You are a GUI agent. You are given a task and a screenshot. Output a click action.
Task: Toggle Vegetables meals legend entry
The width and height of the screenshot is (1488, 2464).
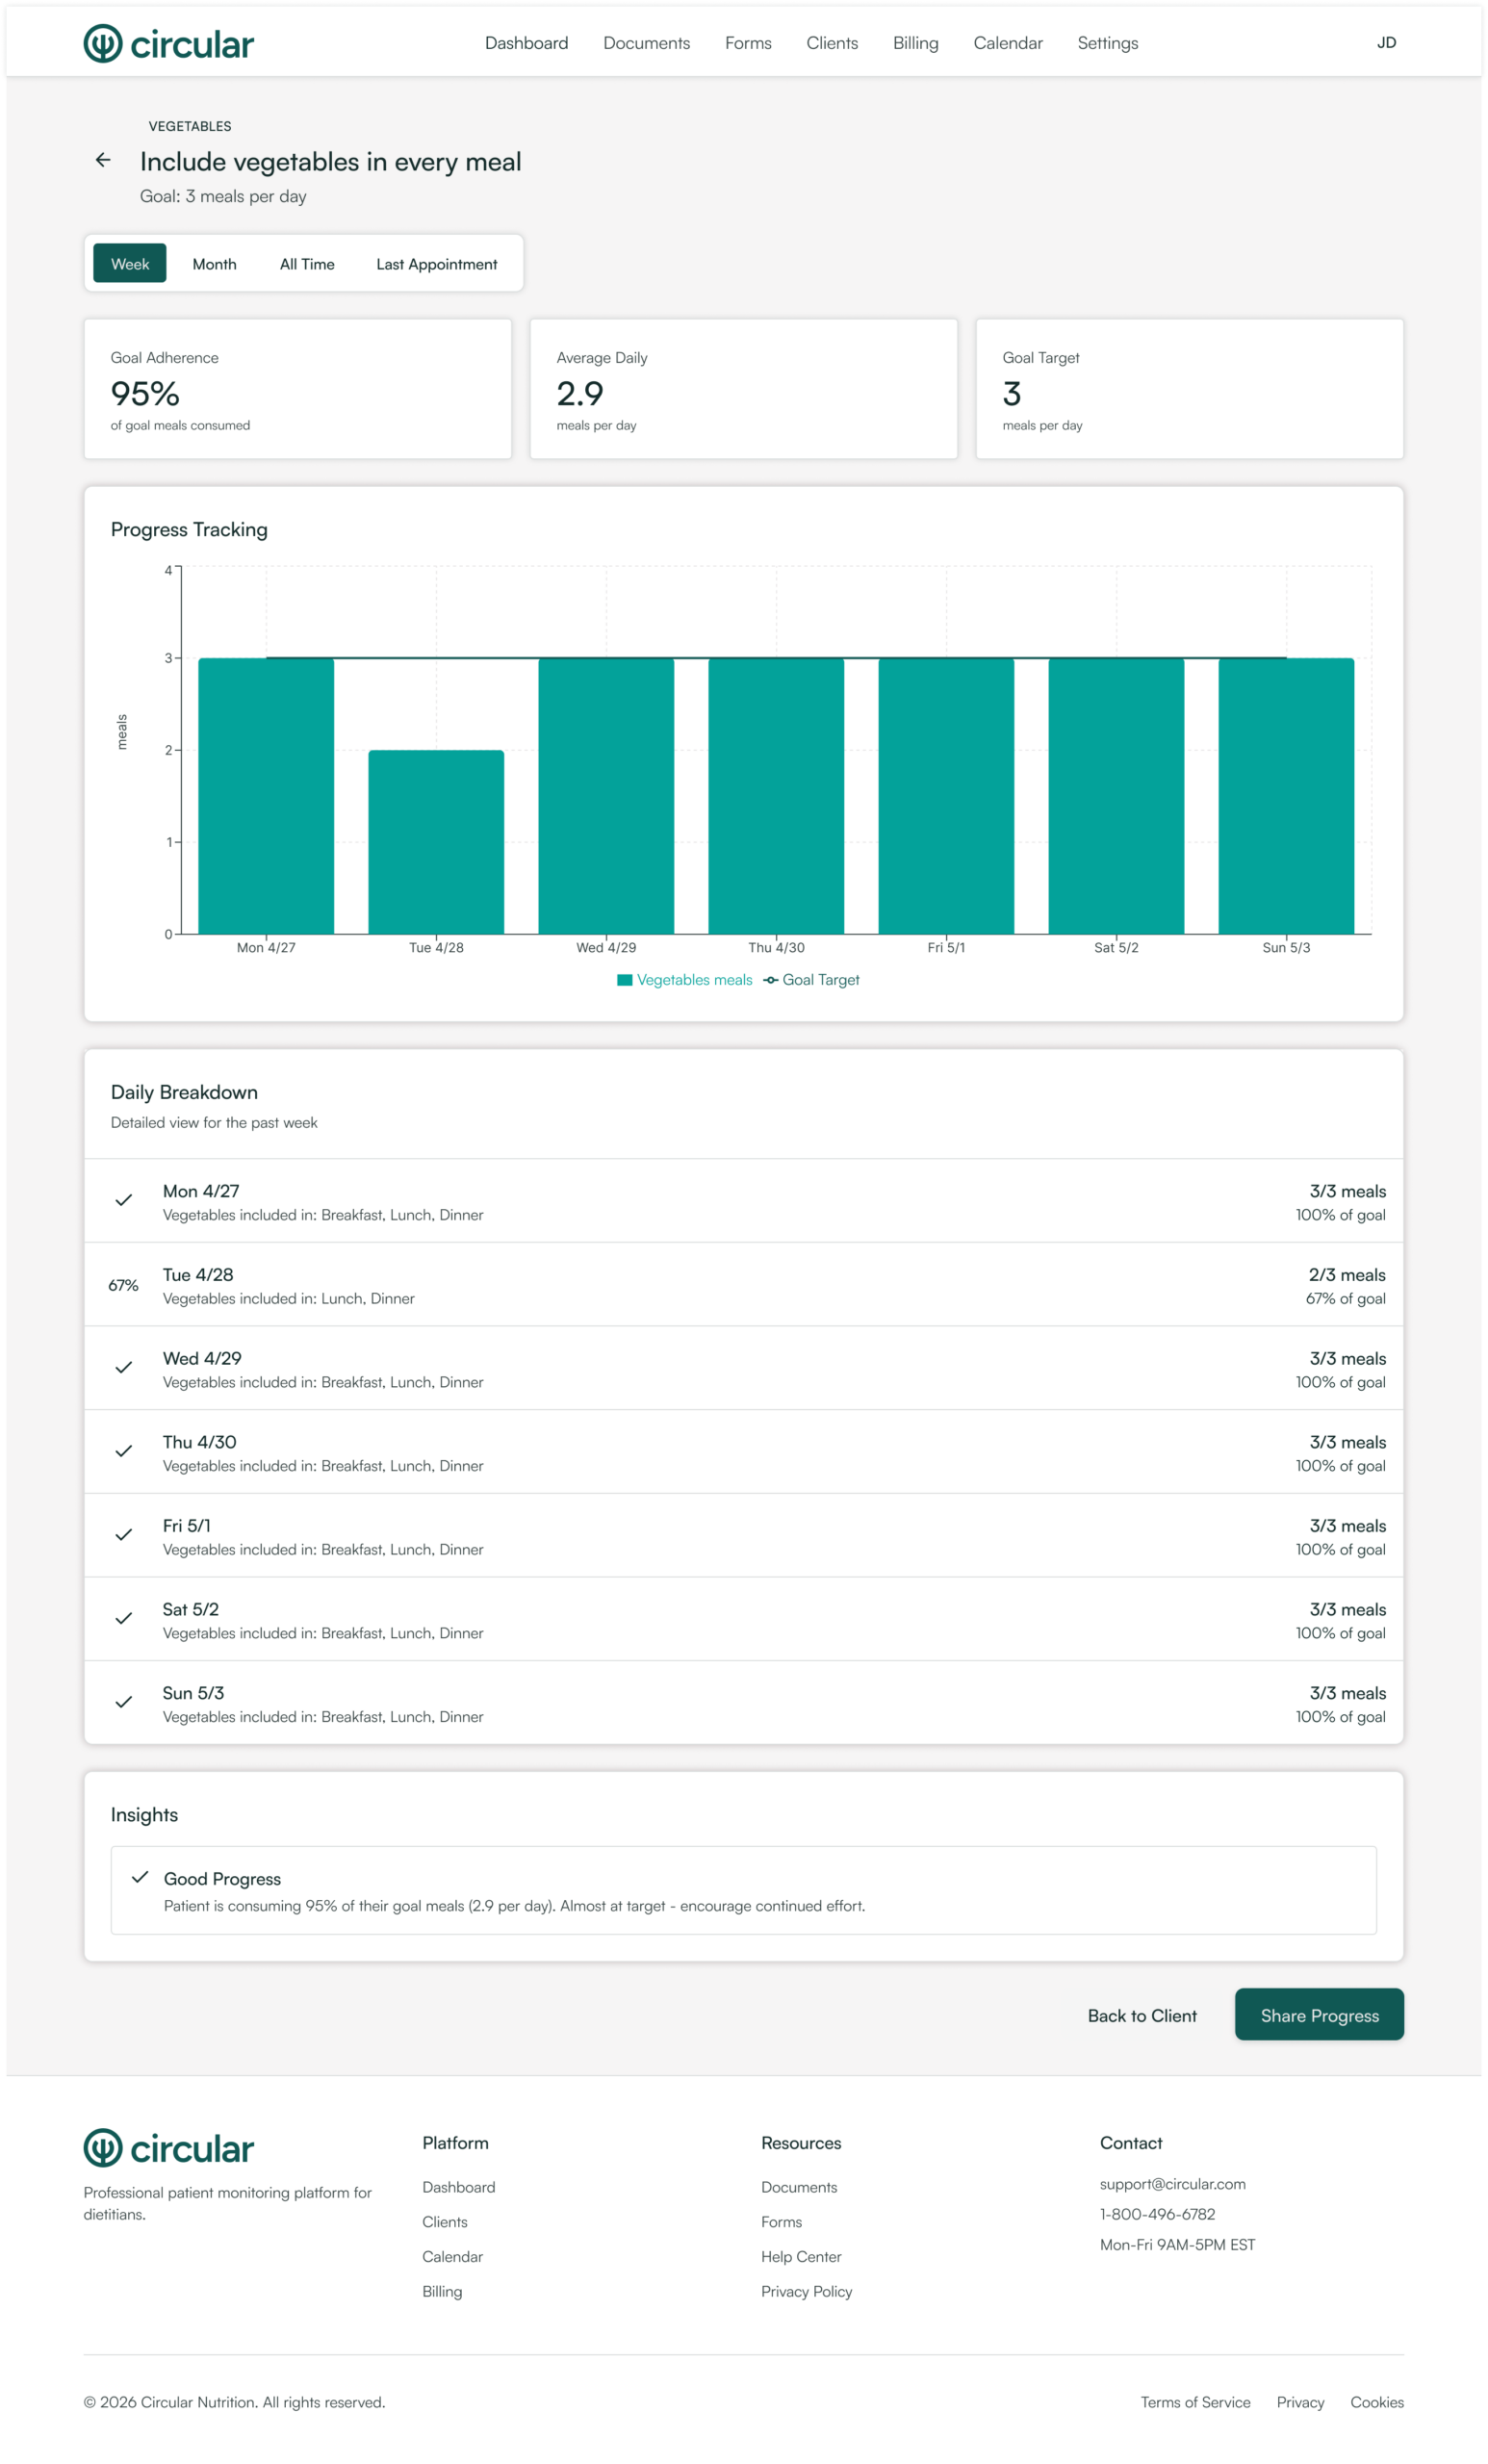point(685,980)
